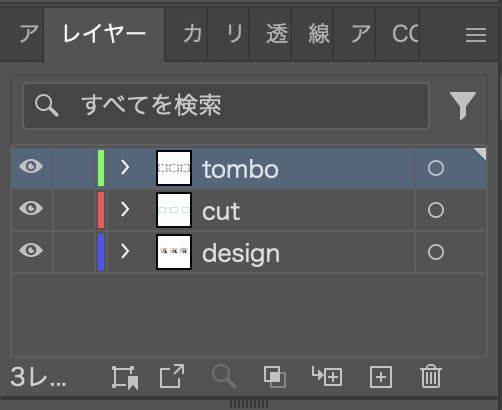The height and width of the screenshot is (410, 502).
Task: Select the design layer name
Action: [241, 254]
